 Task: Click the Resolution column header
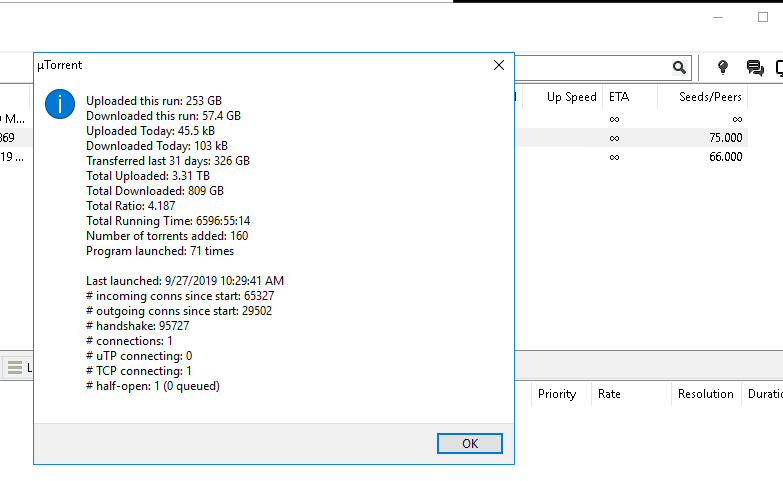(706, 394)
